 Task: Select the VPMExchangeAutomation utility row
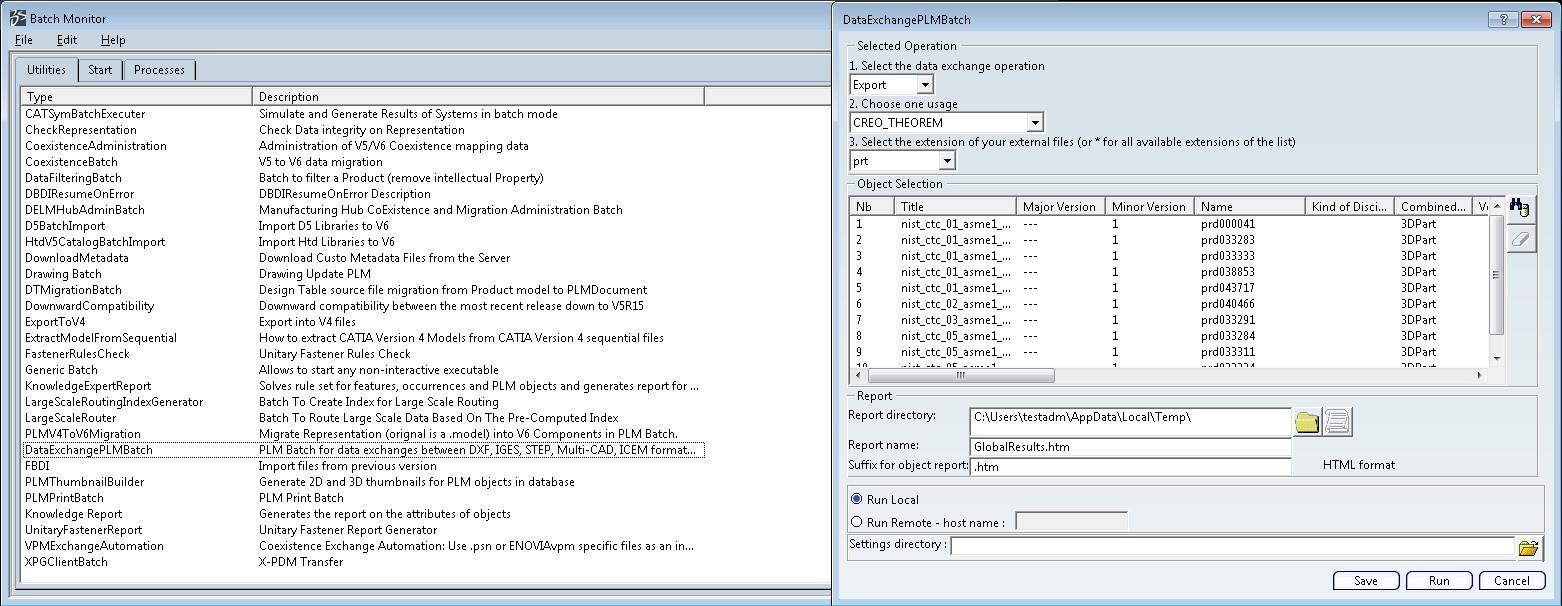point(363,546)
